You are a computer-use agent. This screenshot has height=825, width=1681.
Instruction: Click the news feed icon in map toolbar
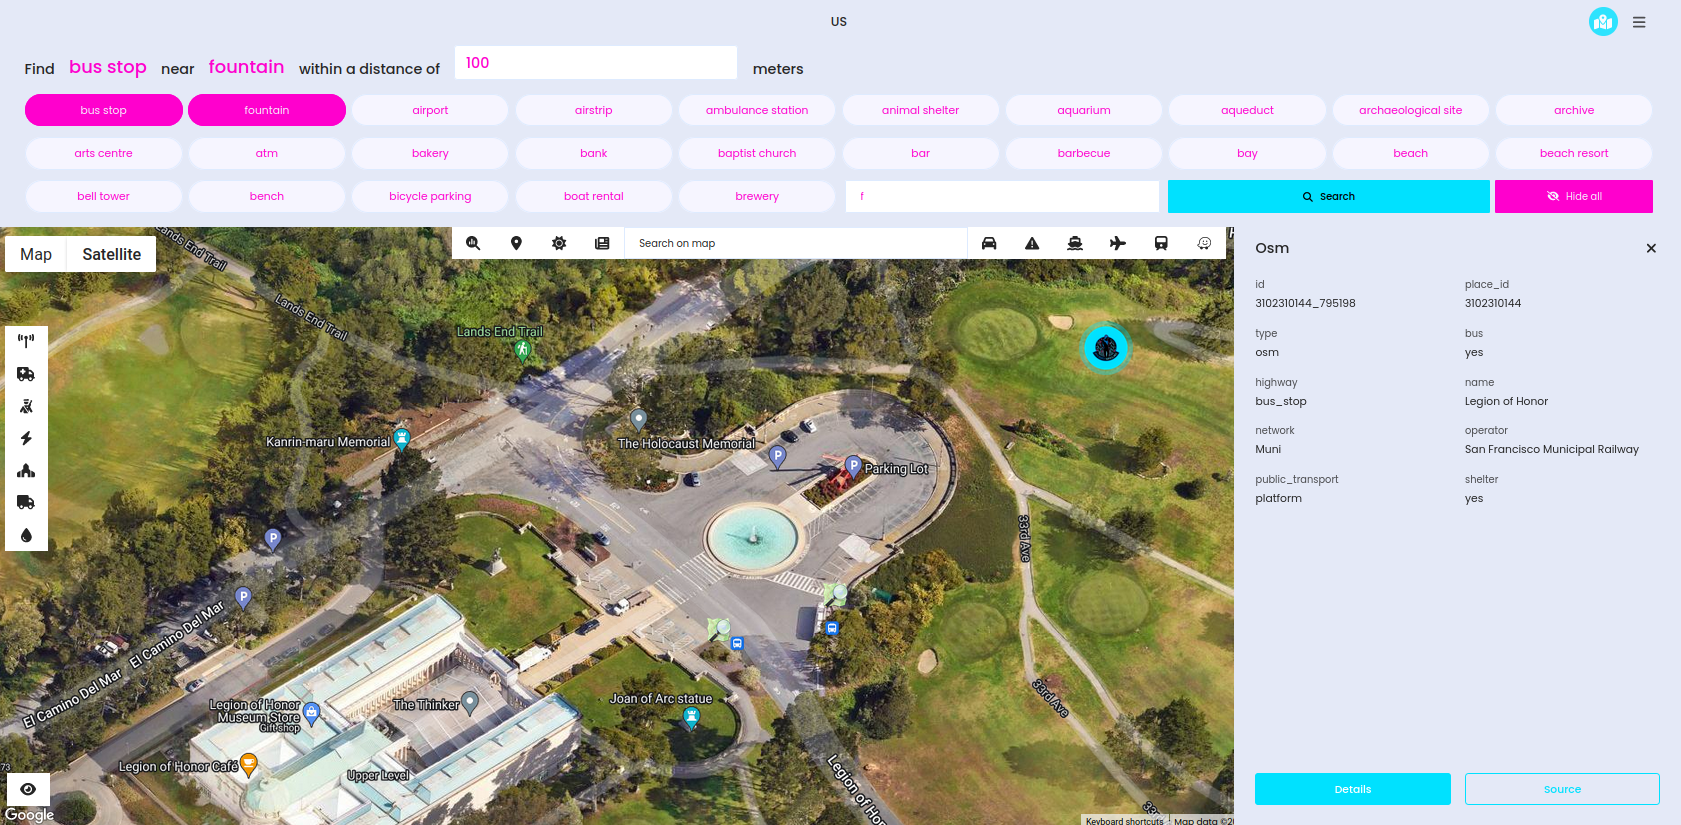click(602, 243)
